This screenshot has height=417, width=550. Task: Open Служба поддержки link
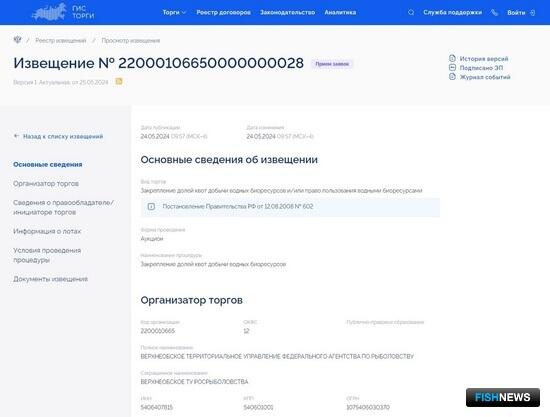452,12
